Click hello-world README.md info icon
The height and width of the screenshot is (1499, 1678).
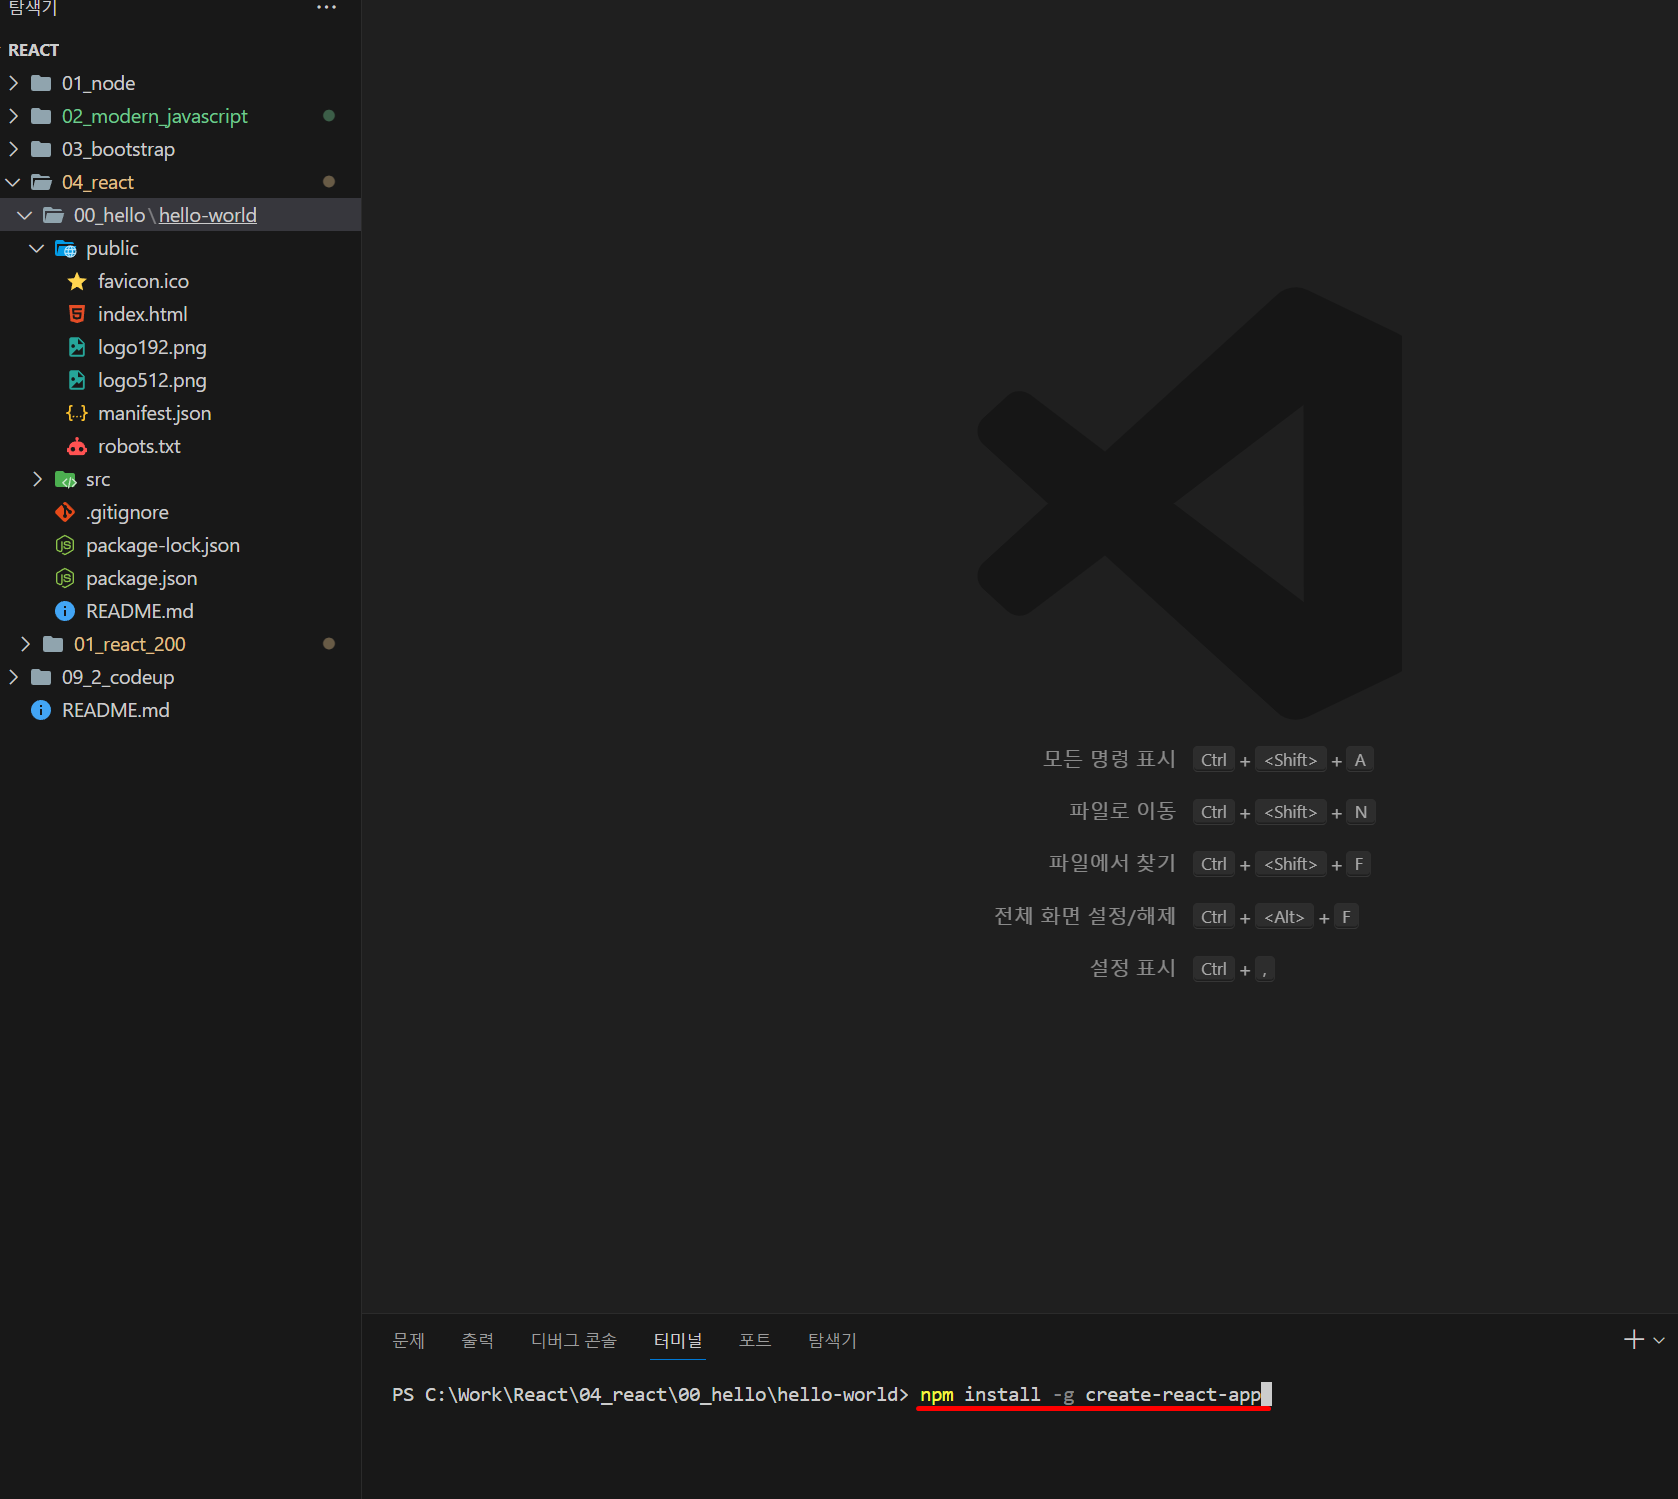coord(65,611)
